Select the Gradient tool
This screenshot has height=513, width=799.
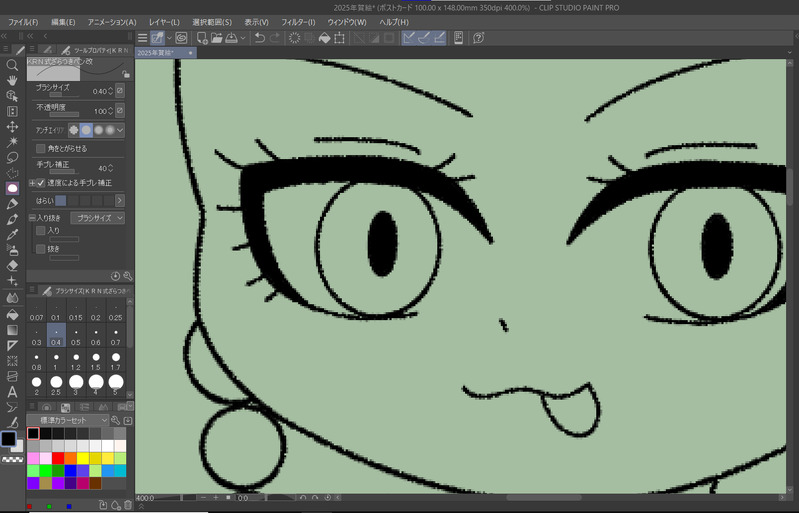tap(12, 330)
